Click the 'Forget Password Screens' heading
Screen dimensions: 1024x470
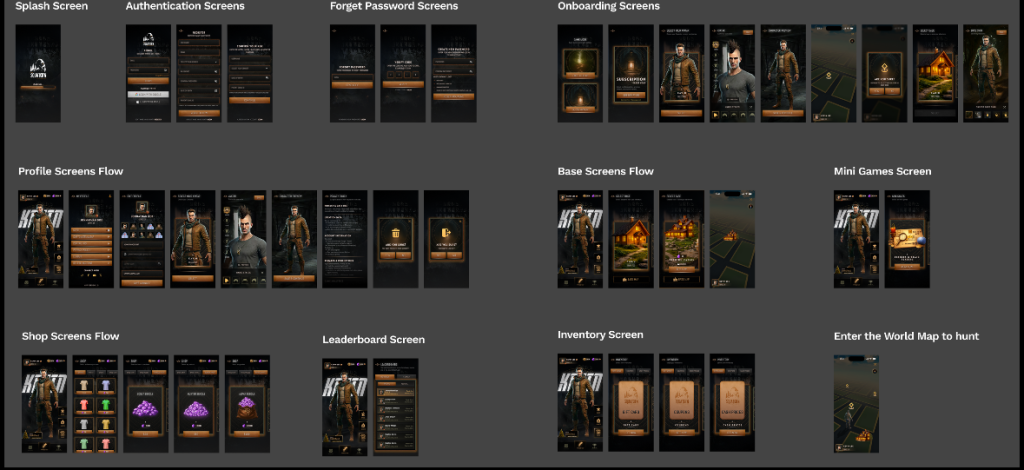[x=394, y=6]
